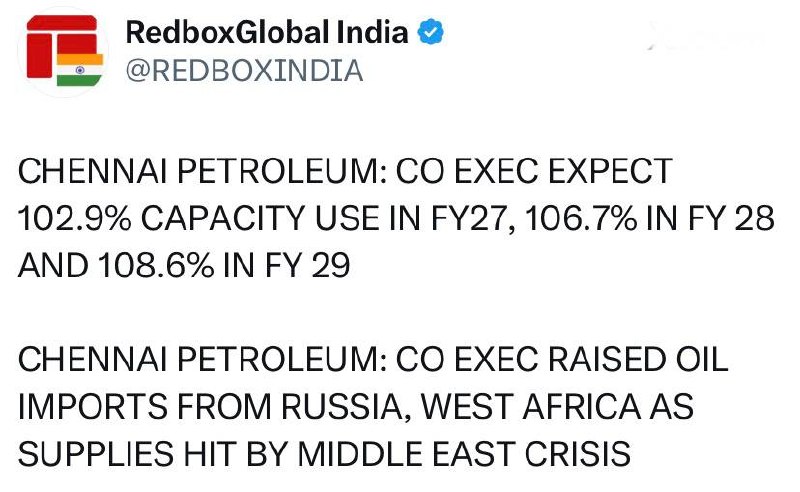Click the 'WEST AFRICA AS' phrase
Image resolution: width=800 pixels, height=492 pixels.
tap(557, 407)
